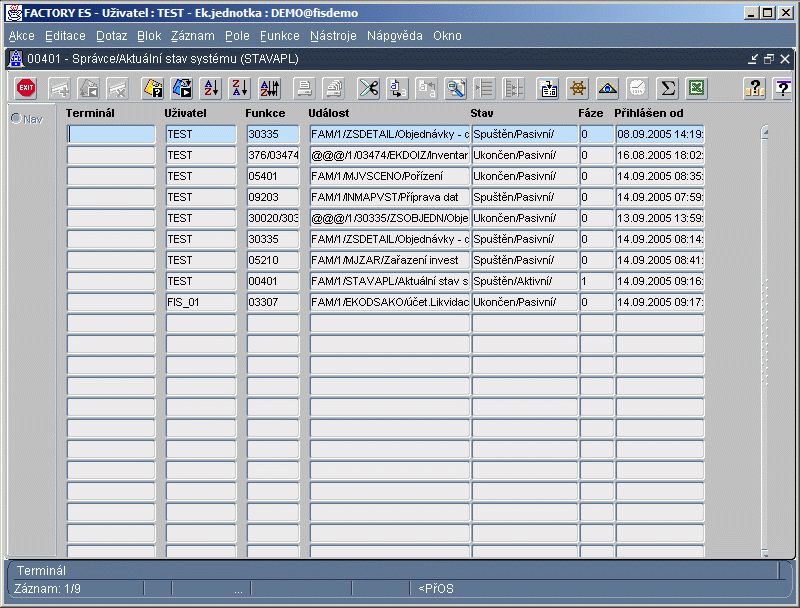800x608 pixels.
Task: Open the Okno menu
Action: point(447,36)
